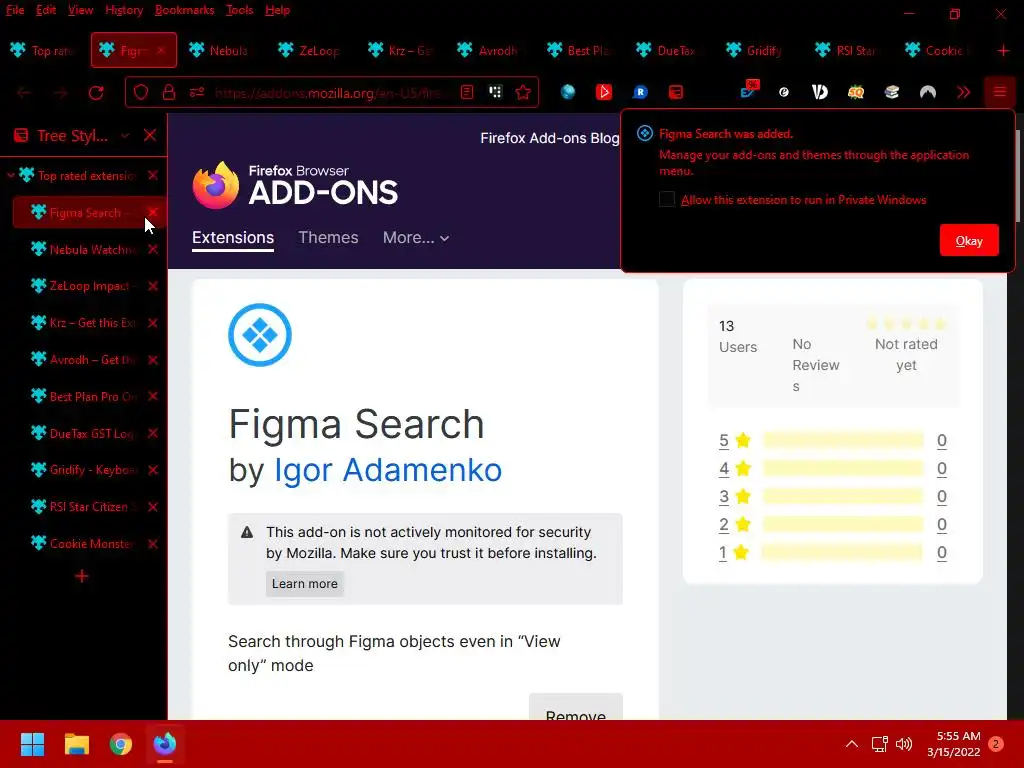Select the Themes navigation tab
1024x768 pixels.
[x=328, y=238]
